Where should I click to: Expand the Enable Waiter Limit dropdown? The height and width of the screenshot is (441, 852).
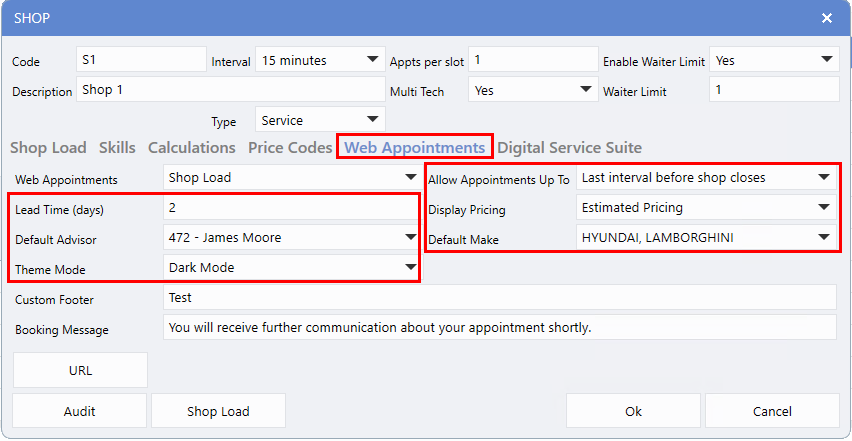click(x=774, y=60)
